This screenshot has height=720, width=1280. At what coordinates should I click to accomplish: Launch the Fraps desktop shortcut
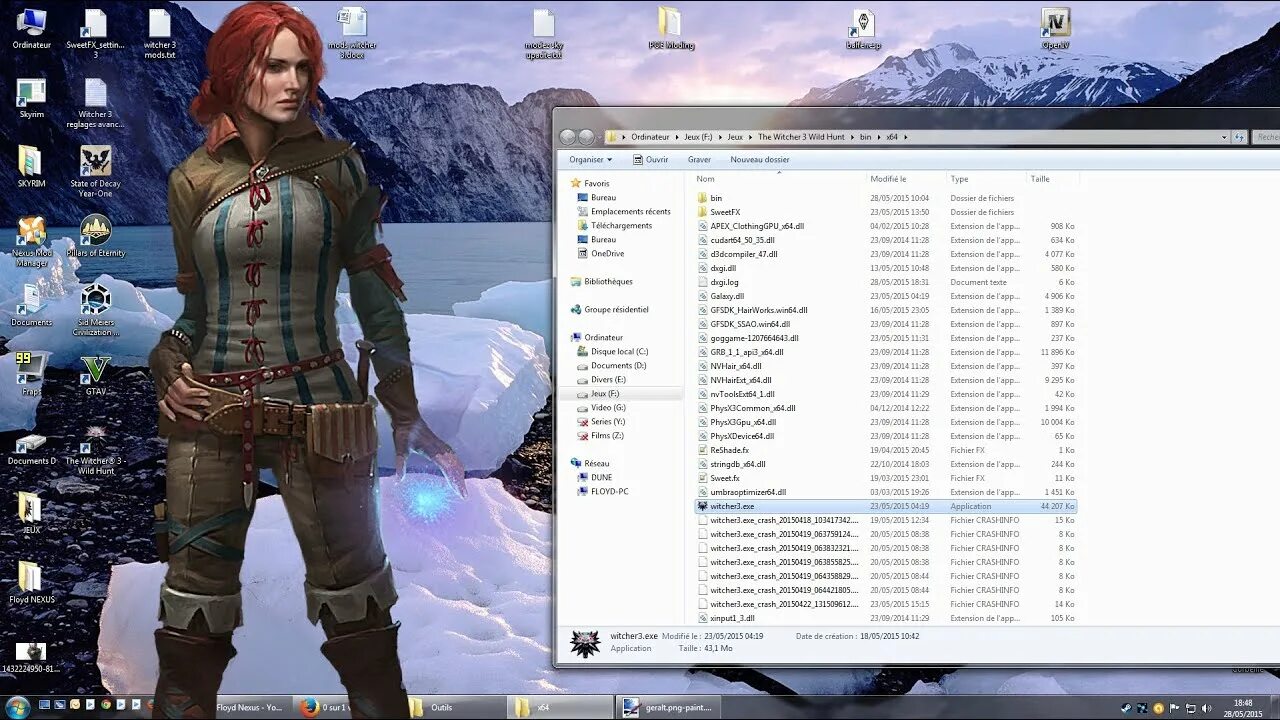[31, 375]
